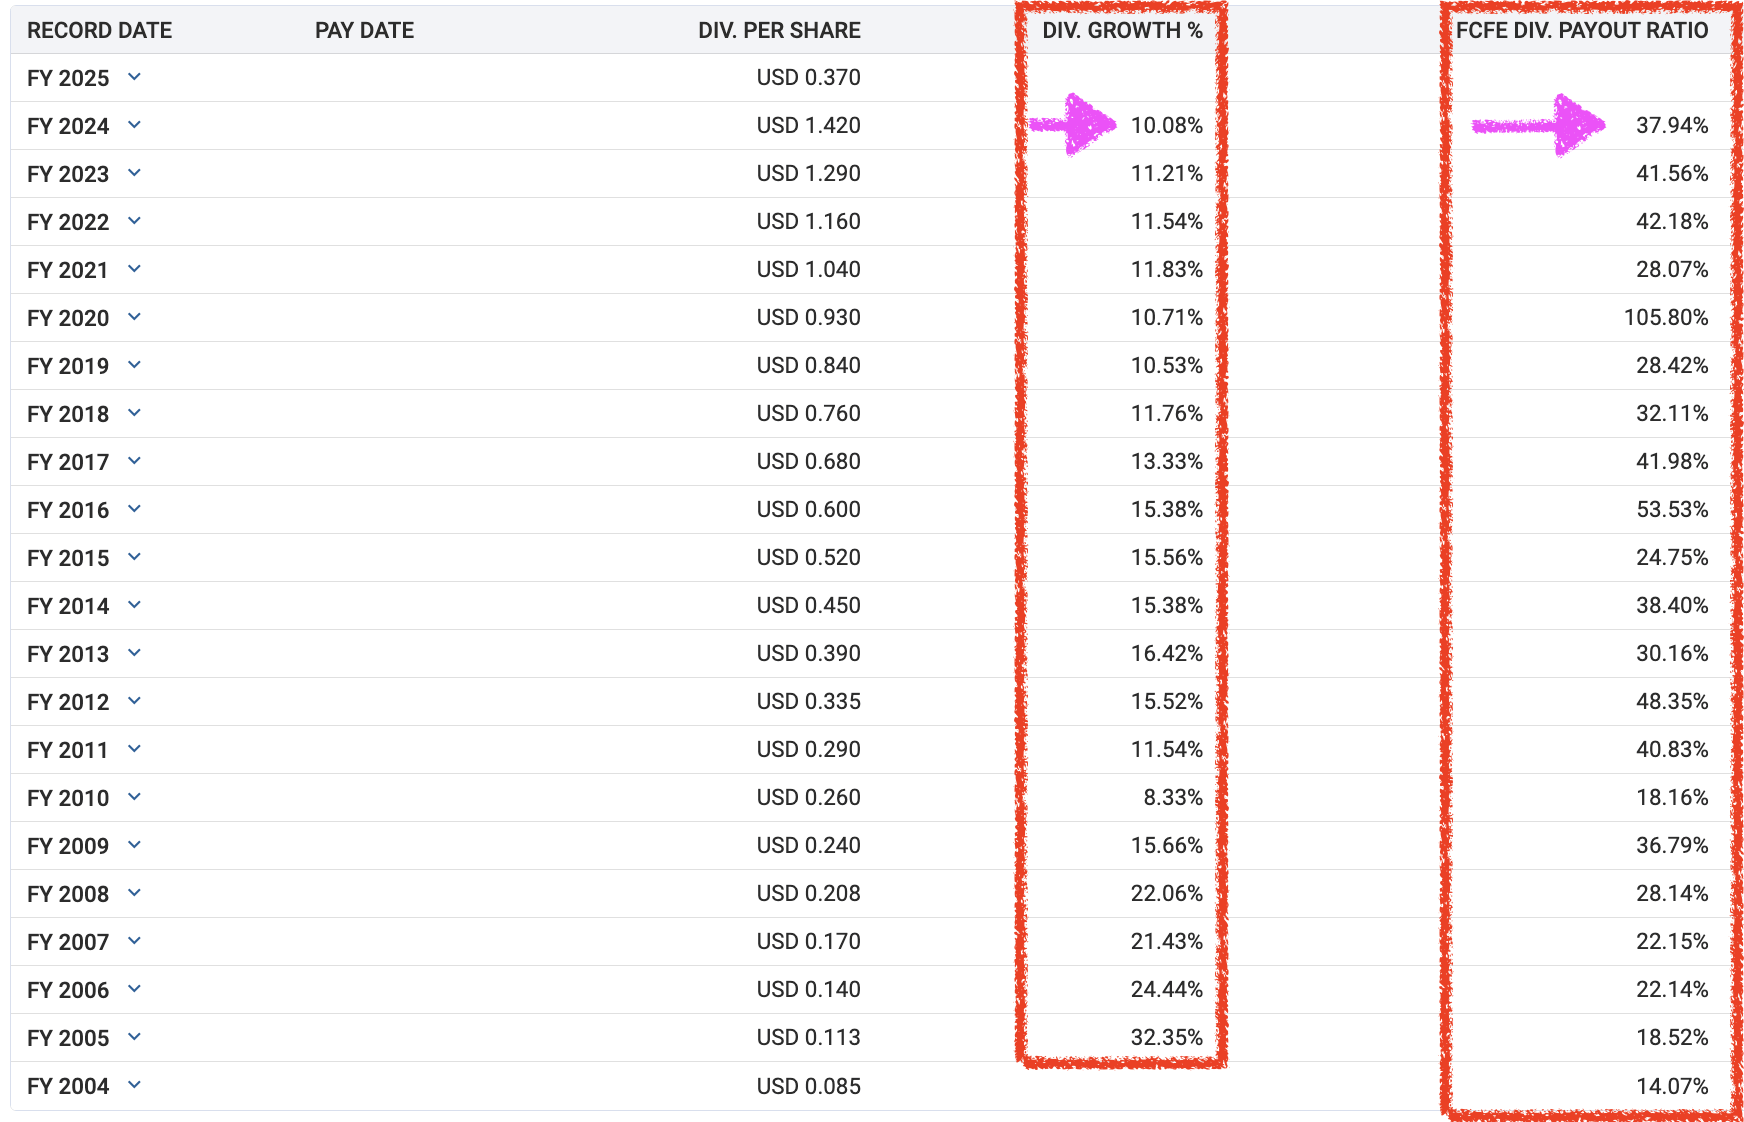Viewport: 1744px width, 1122px height.
Task: Click the FY 2010 row label
Action: tap(68, 798)
